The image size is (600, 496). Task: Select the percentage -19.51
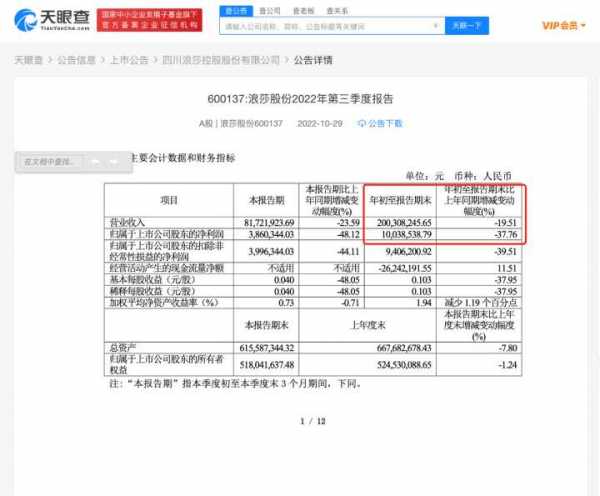pos(505,223)
